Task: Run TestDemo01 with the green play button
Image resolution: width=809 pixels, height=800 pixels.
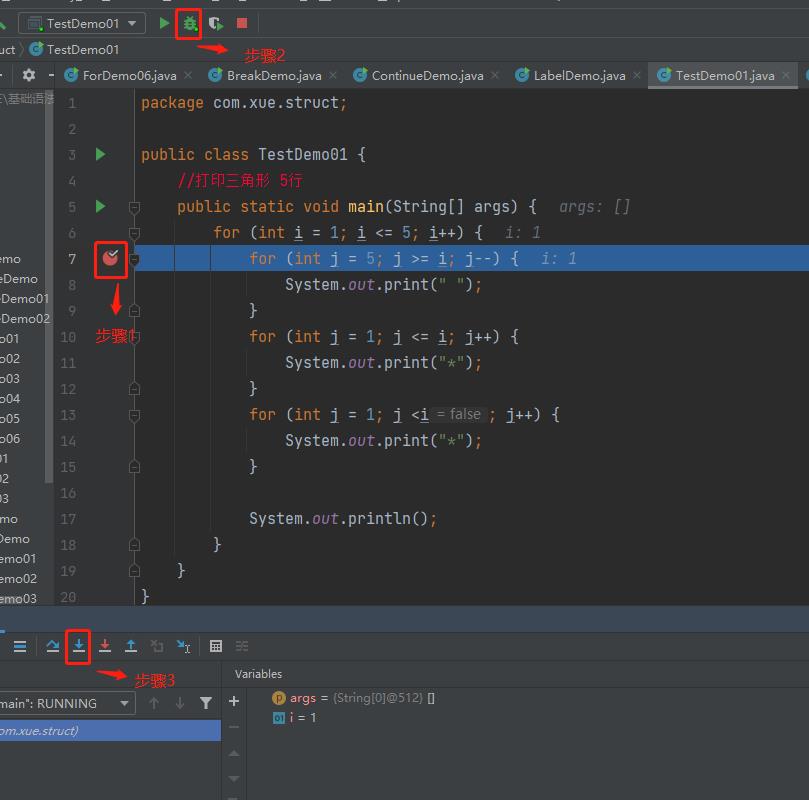Action: [x=164, y=23]
